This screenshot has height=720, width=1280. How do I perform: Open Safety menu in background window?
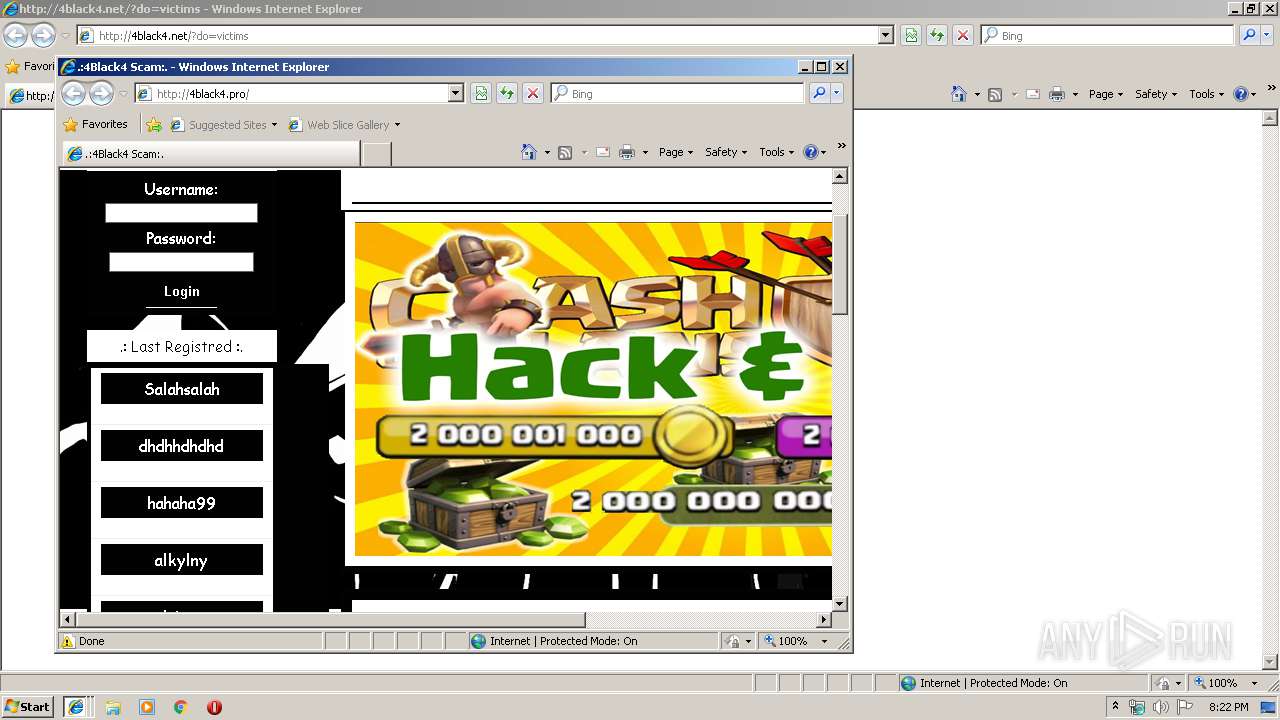[x=1156, y=94]
